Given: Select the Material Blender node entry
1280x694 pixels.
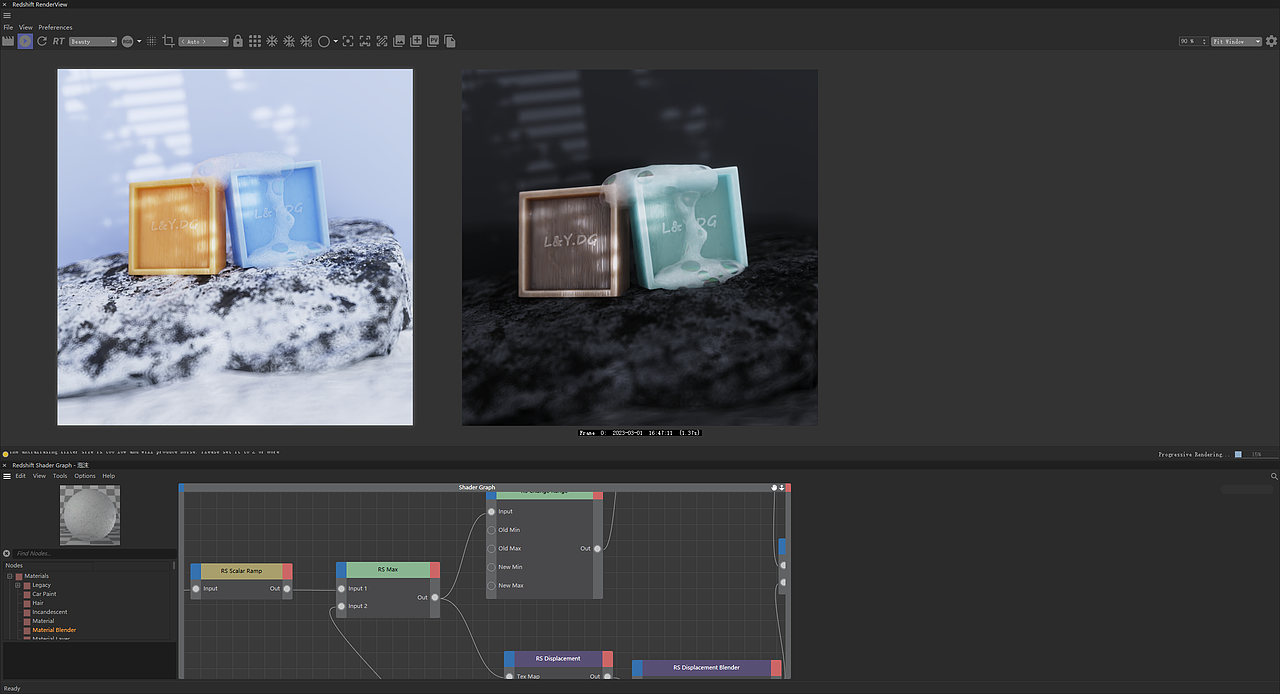Looking at the screenshot, I should click(54, 630).
